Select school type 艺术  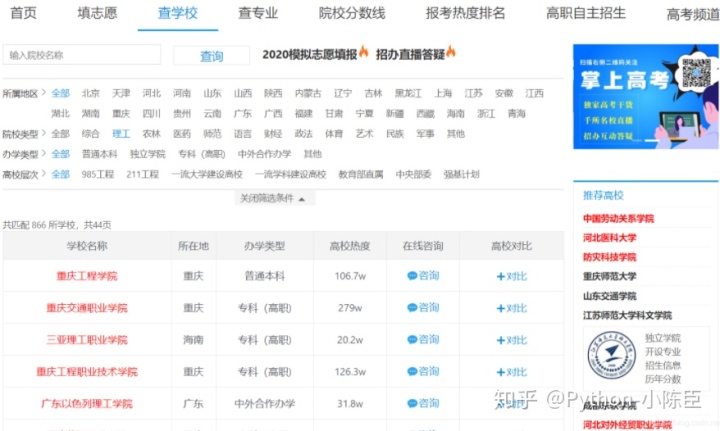click(x=364, y=134)
